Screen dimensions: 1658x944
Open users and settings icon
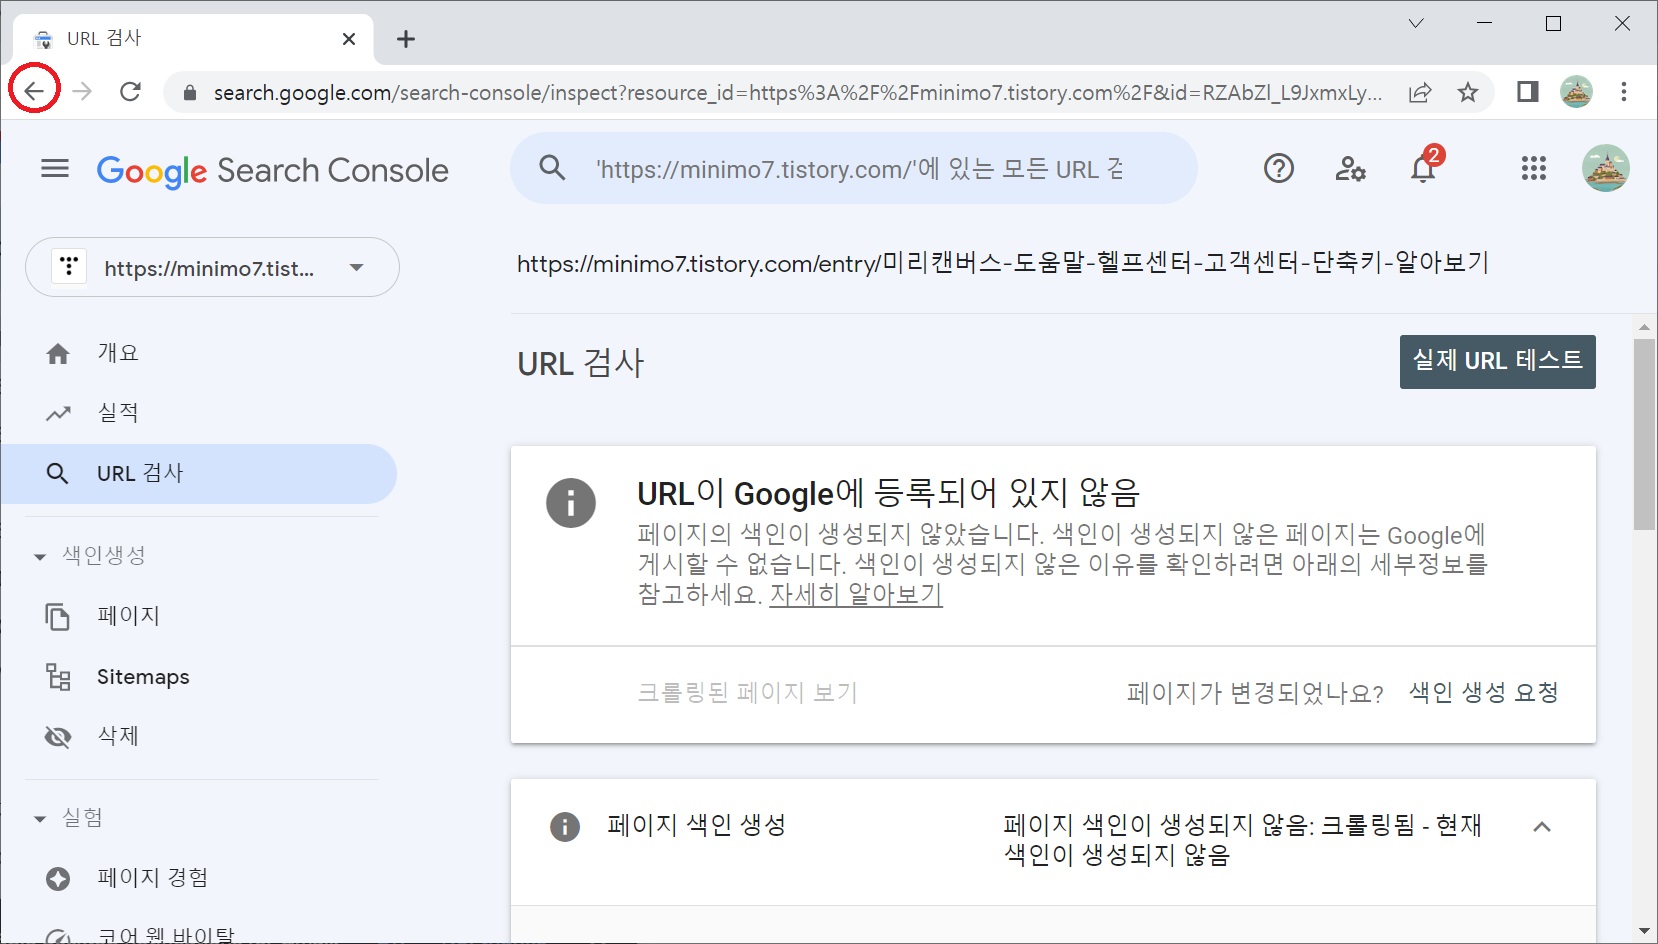[1350, 169]
